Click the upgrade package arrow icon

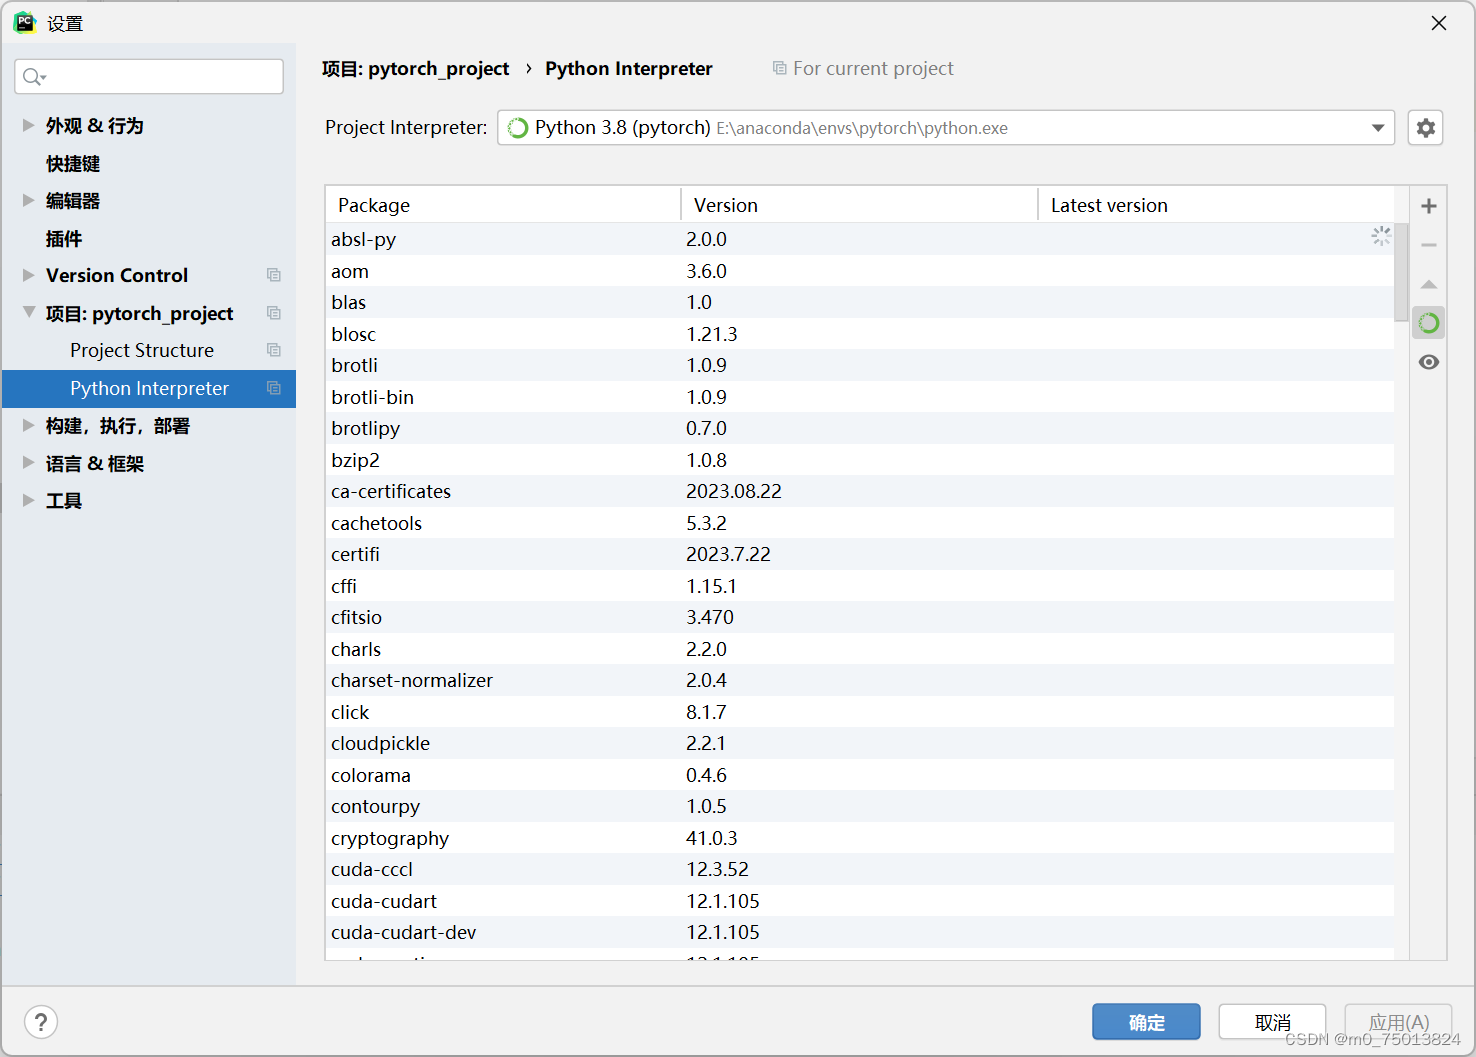pos(1428,283)
